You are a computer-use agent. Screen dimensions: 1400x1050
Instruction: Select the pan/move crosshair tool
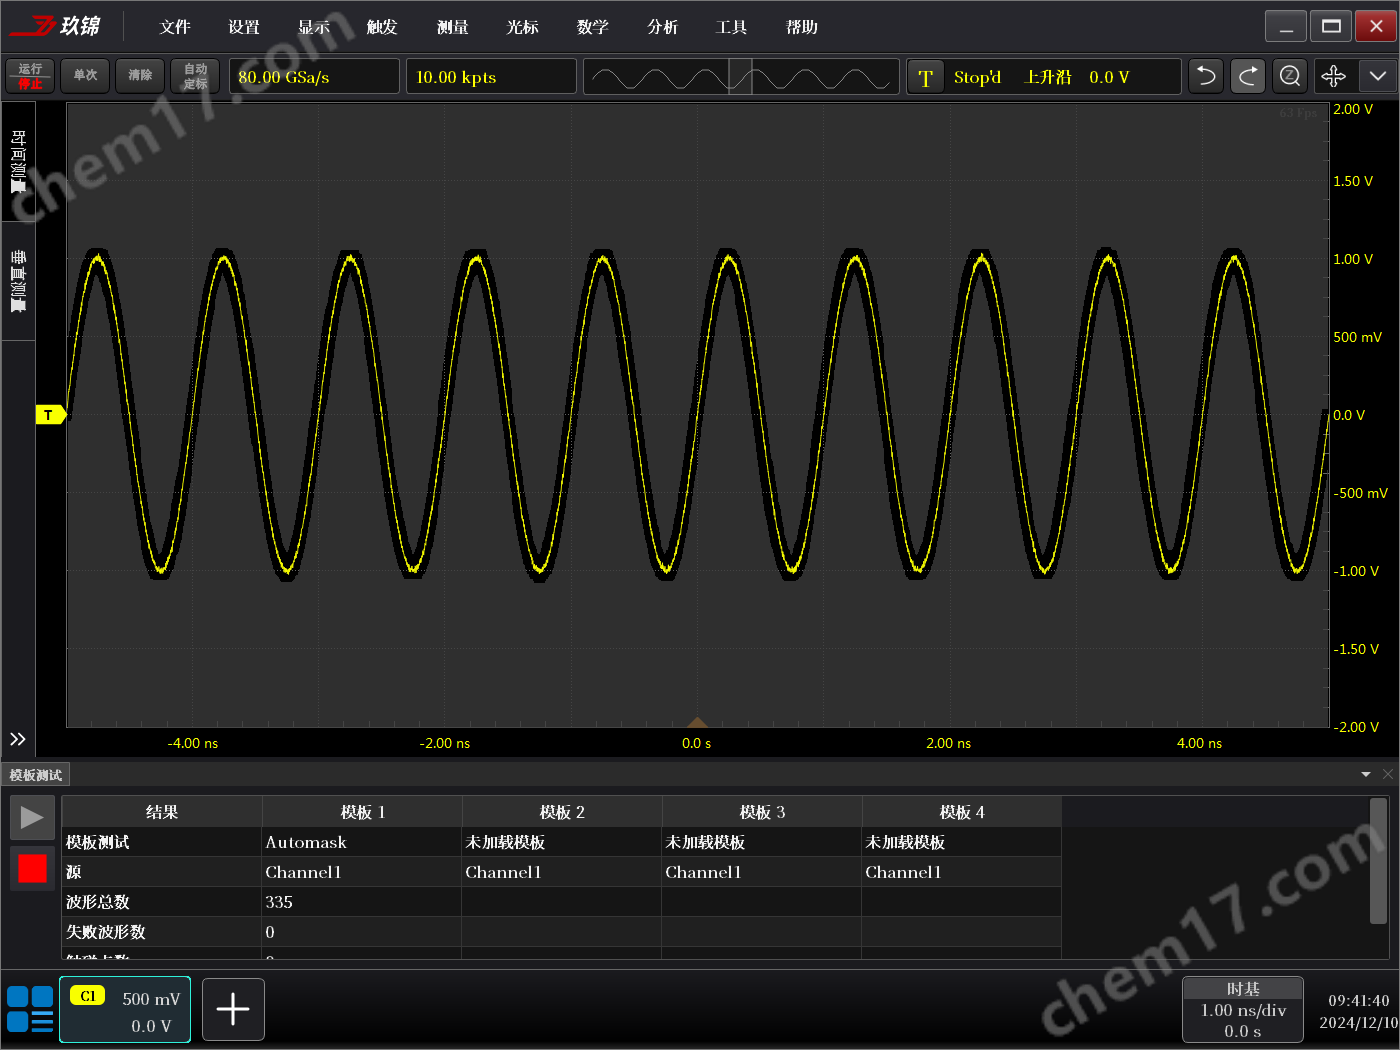click(x=1333, y=77)
